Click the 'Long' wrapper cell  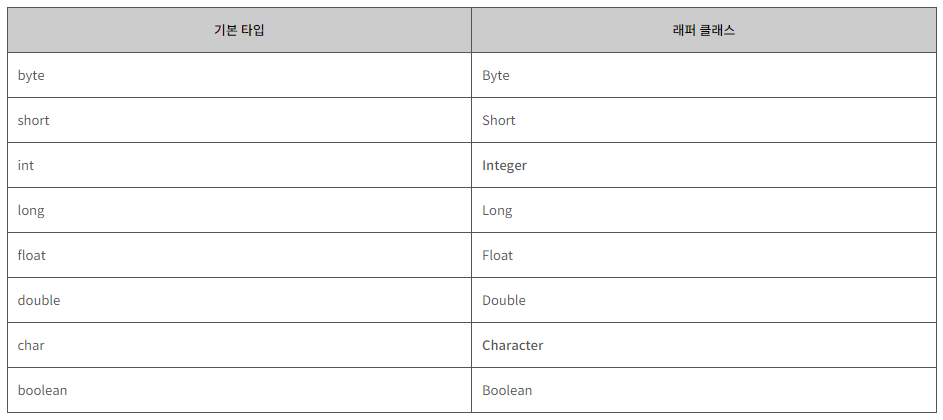pos(704,210)
